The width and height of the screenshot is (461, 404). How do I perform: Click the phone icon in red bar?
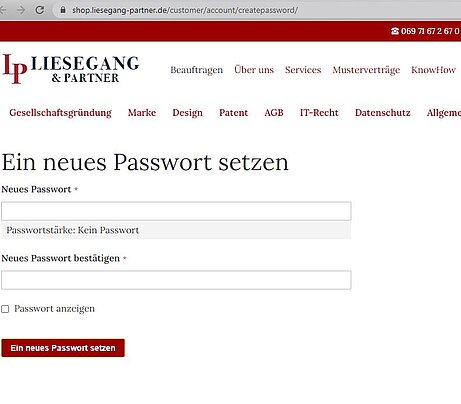coord(395,31)
